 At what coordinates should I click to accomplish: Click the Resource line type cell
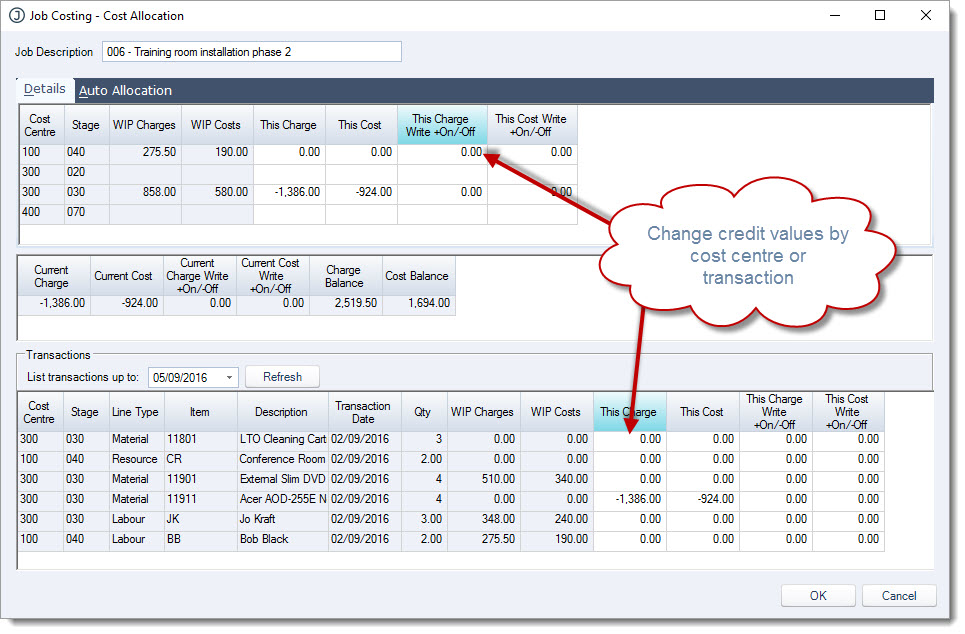coord(136,459)
